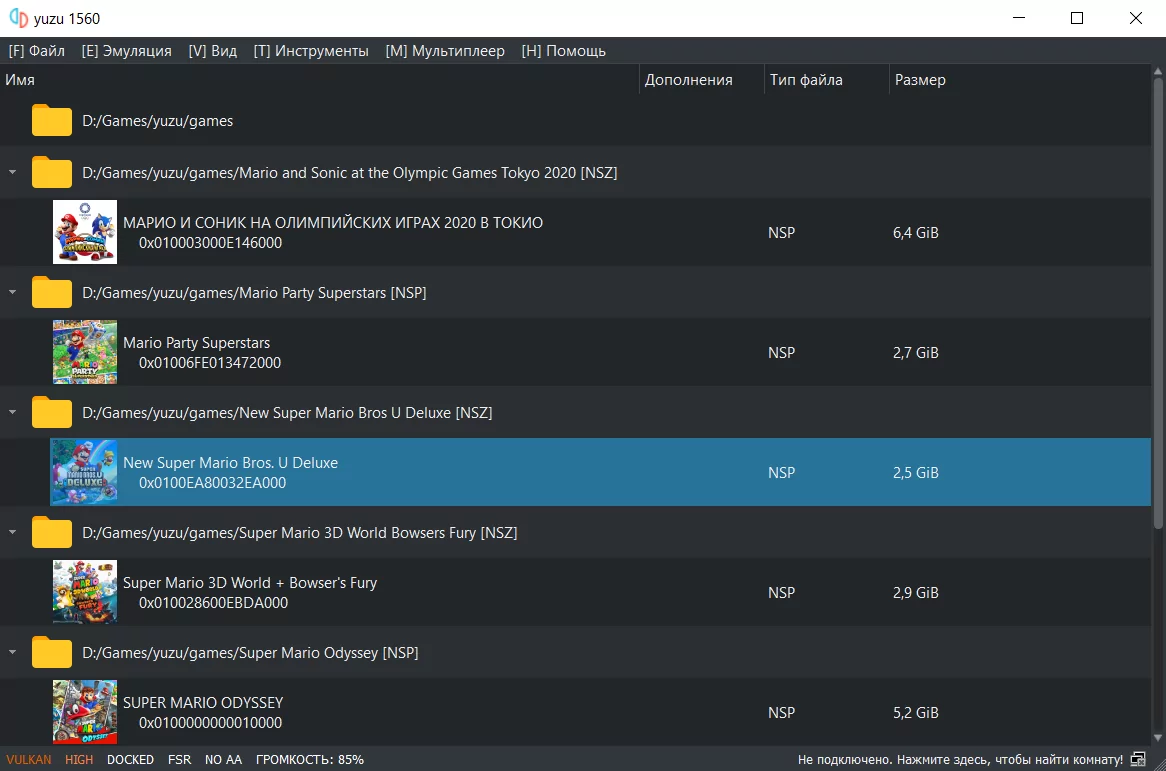The width and height of the screenshot is (1166, 771).
Task: Sort by the Дополнения column header
Action: (702, 80)
